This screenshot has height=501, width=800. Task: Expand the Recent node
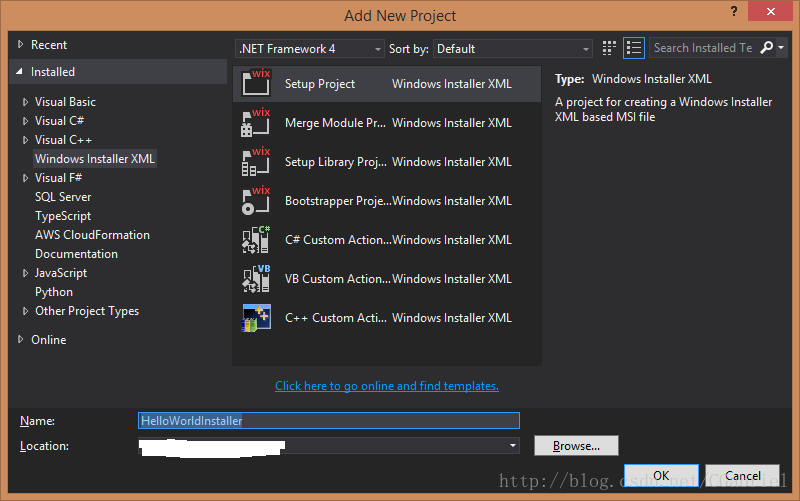[20, 44]
